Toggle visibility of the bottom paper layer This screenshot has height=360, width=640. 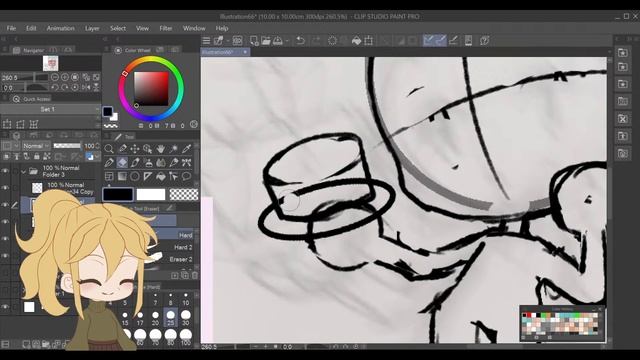click(x=5, y=307)
